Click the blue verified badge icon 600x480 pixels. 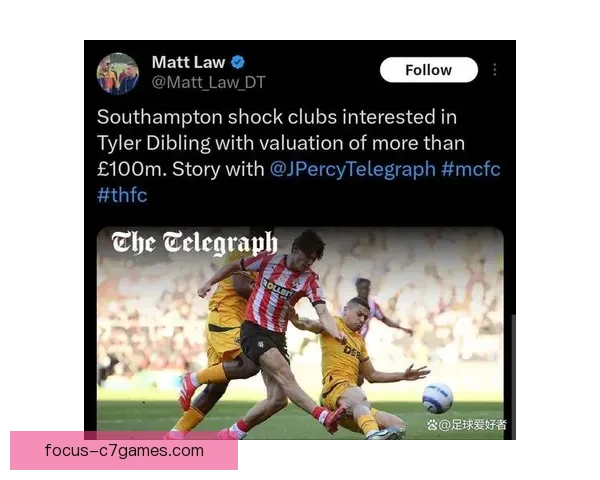[x=238, y=62]
